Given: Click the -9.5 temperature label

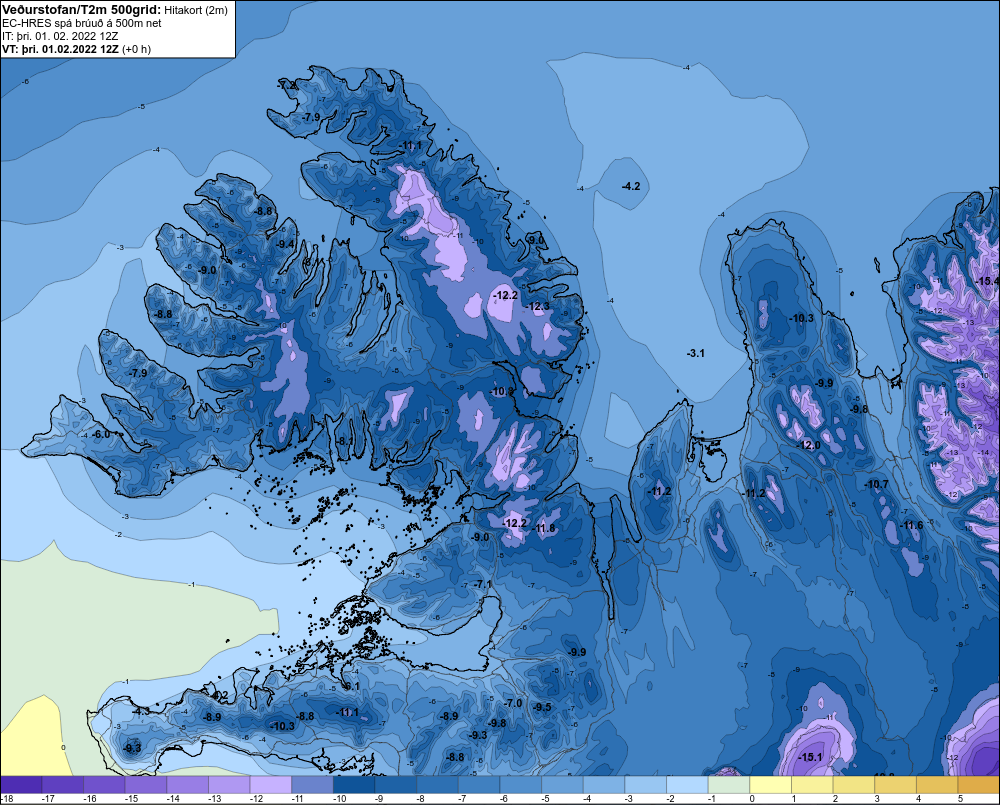Looking at the screenshot, I should (x=542, y=707).
